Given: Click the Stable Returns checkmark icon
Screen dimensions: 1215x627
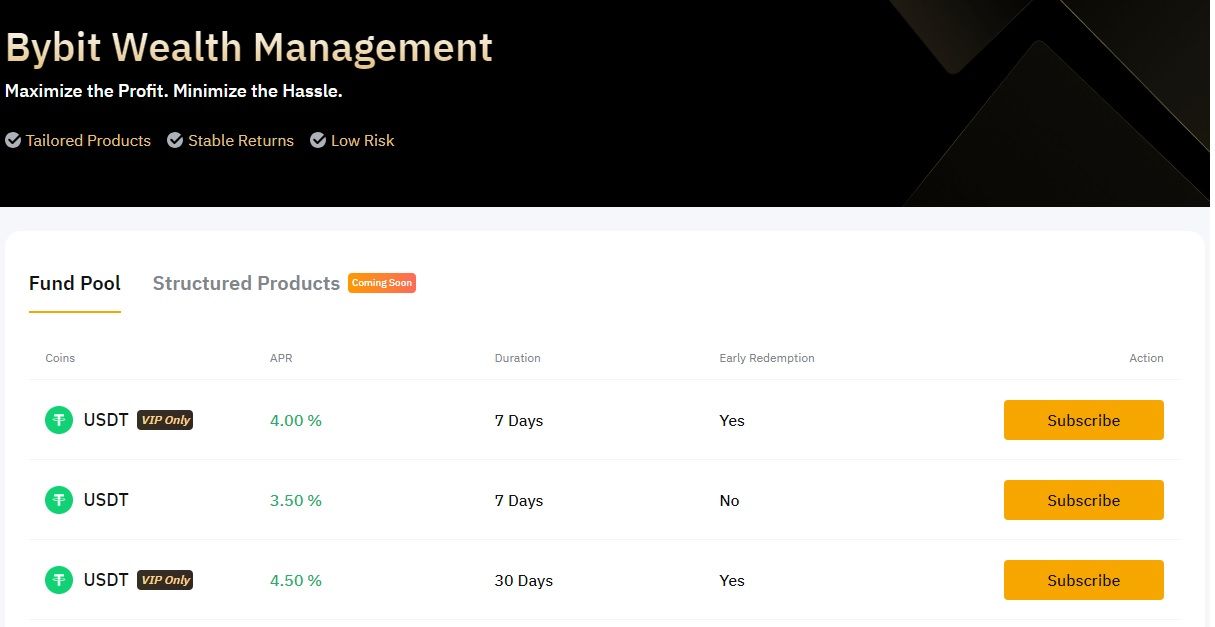Looking at the screenshot, I should pos(175,141).
